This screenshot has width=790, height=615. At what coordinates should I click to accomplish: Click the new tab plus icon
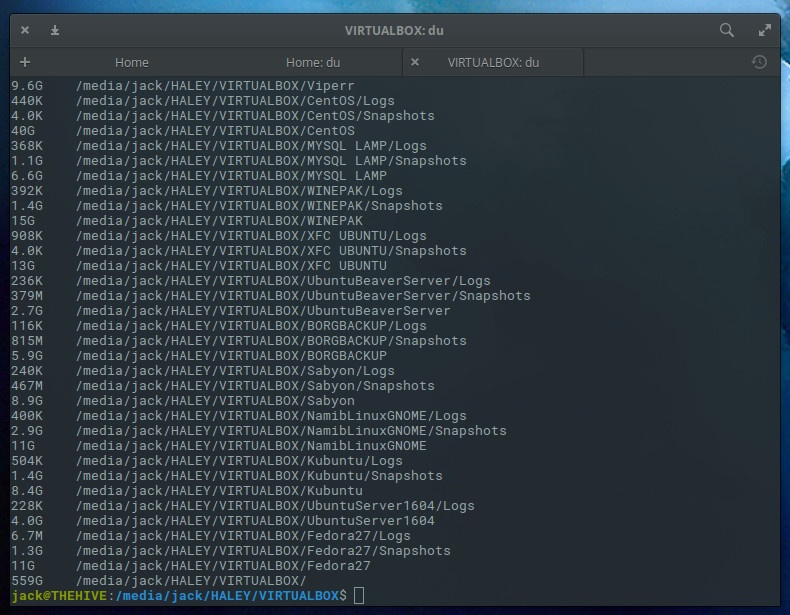[25, 62]
